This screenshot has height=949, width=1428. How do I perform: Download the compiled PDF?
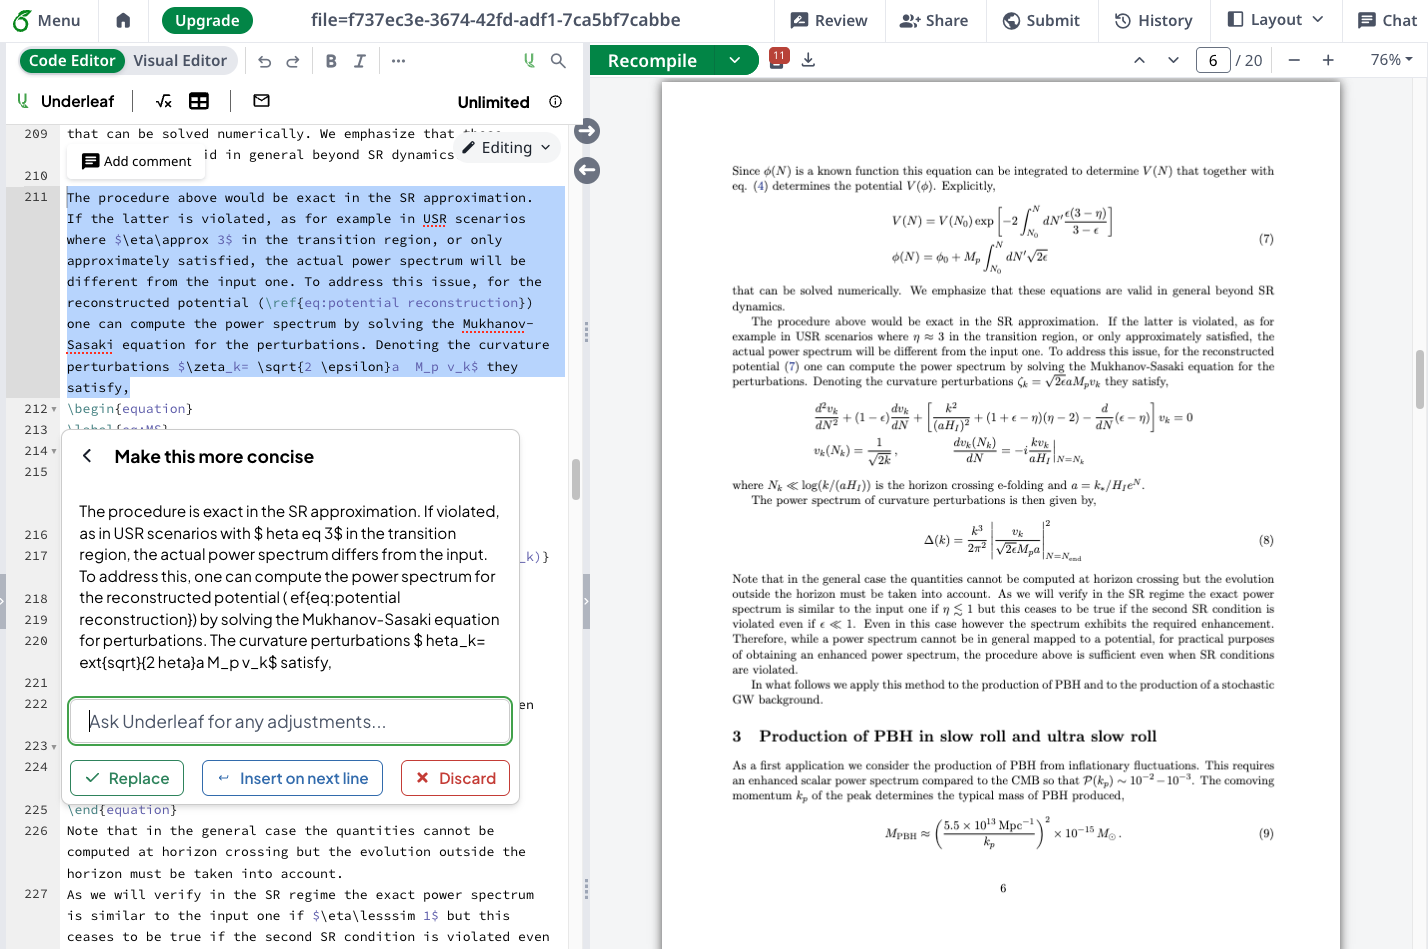click(x=808, y=60)
